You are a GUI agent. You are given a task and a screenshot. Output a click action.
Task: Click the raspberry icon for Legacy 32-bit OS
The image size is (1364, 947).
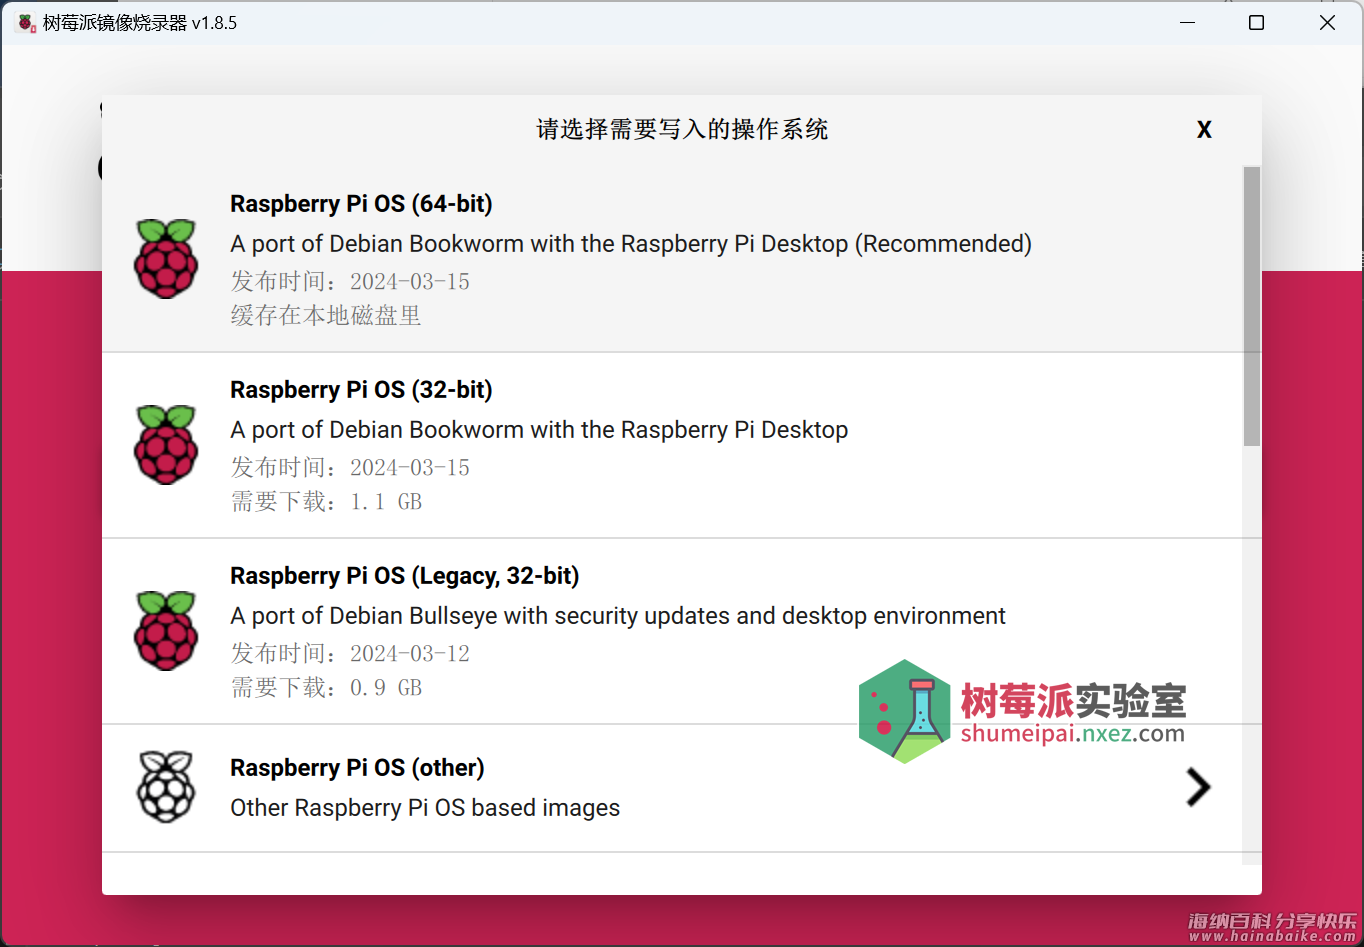[x=166, y=631]
